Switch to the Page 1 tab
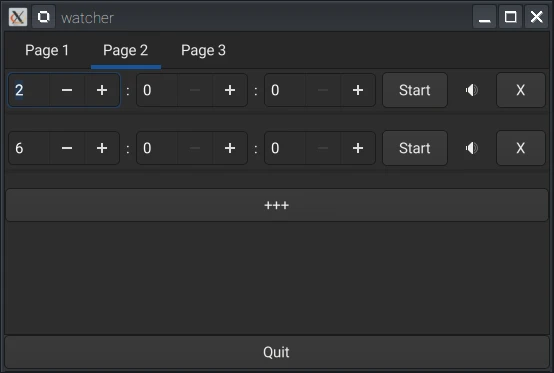Viewport: 554px width, 373px height. 47,51
